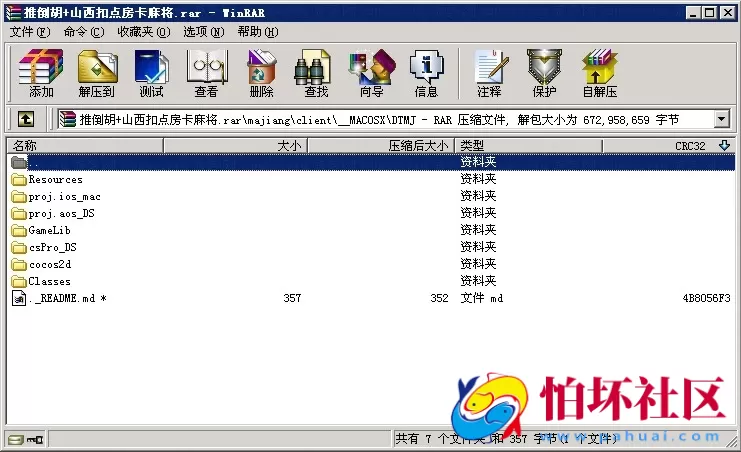Open the address path dropdown arrow
Viewport: 741px width, 452px height.
click(x=722, y=119)
